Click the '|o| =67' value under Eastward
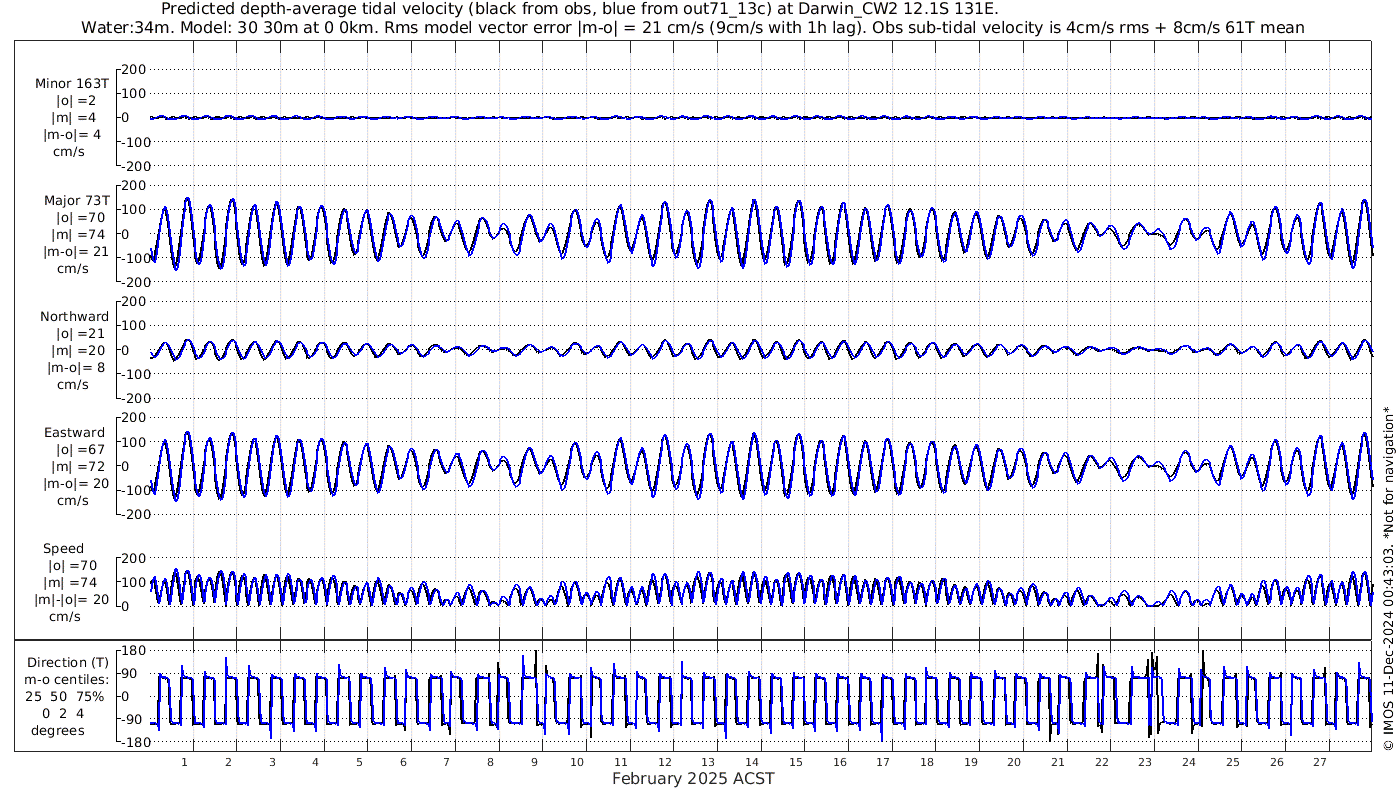 click(x=81, y=449)
